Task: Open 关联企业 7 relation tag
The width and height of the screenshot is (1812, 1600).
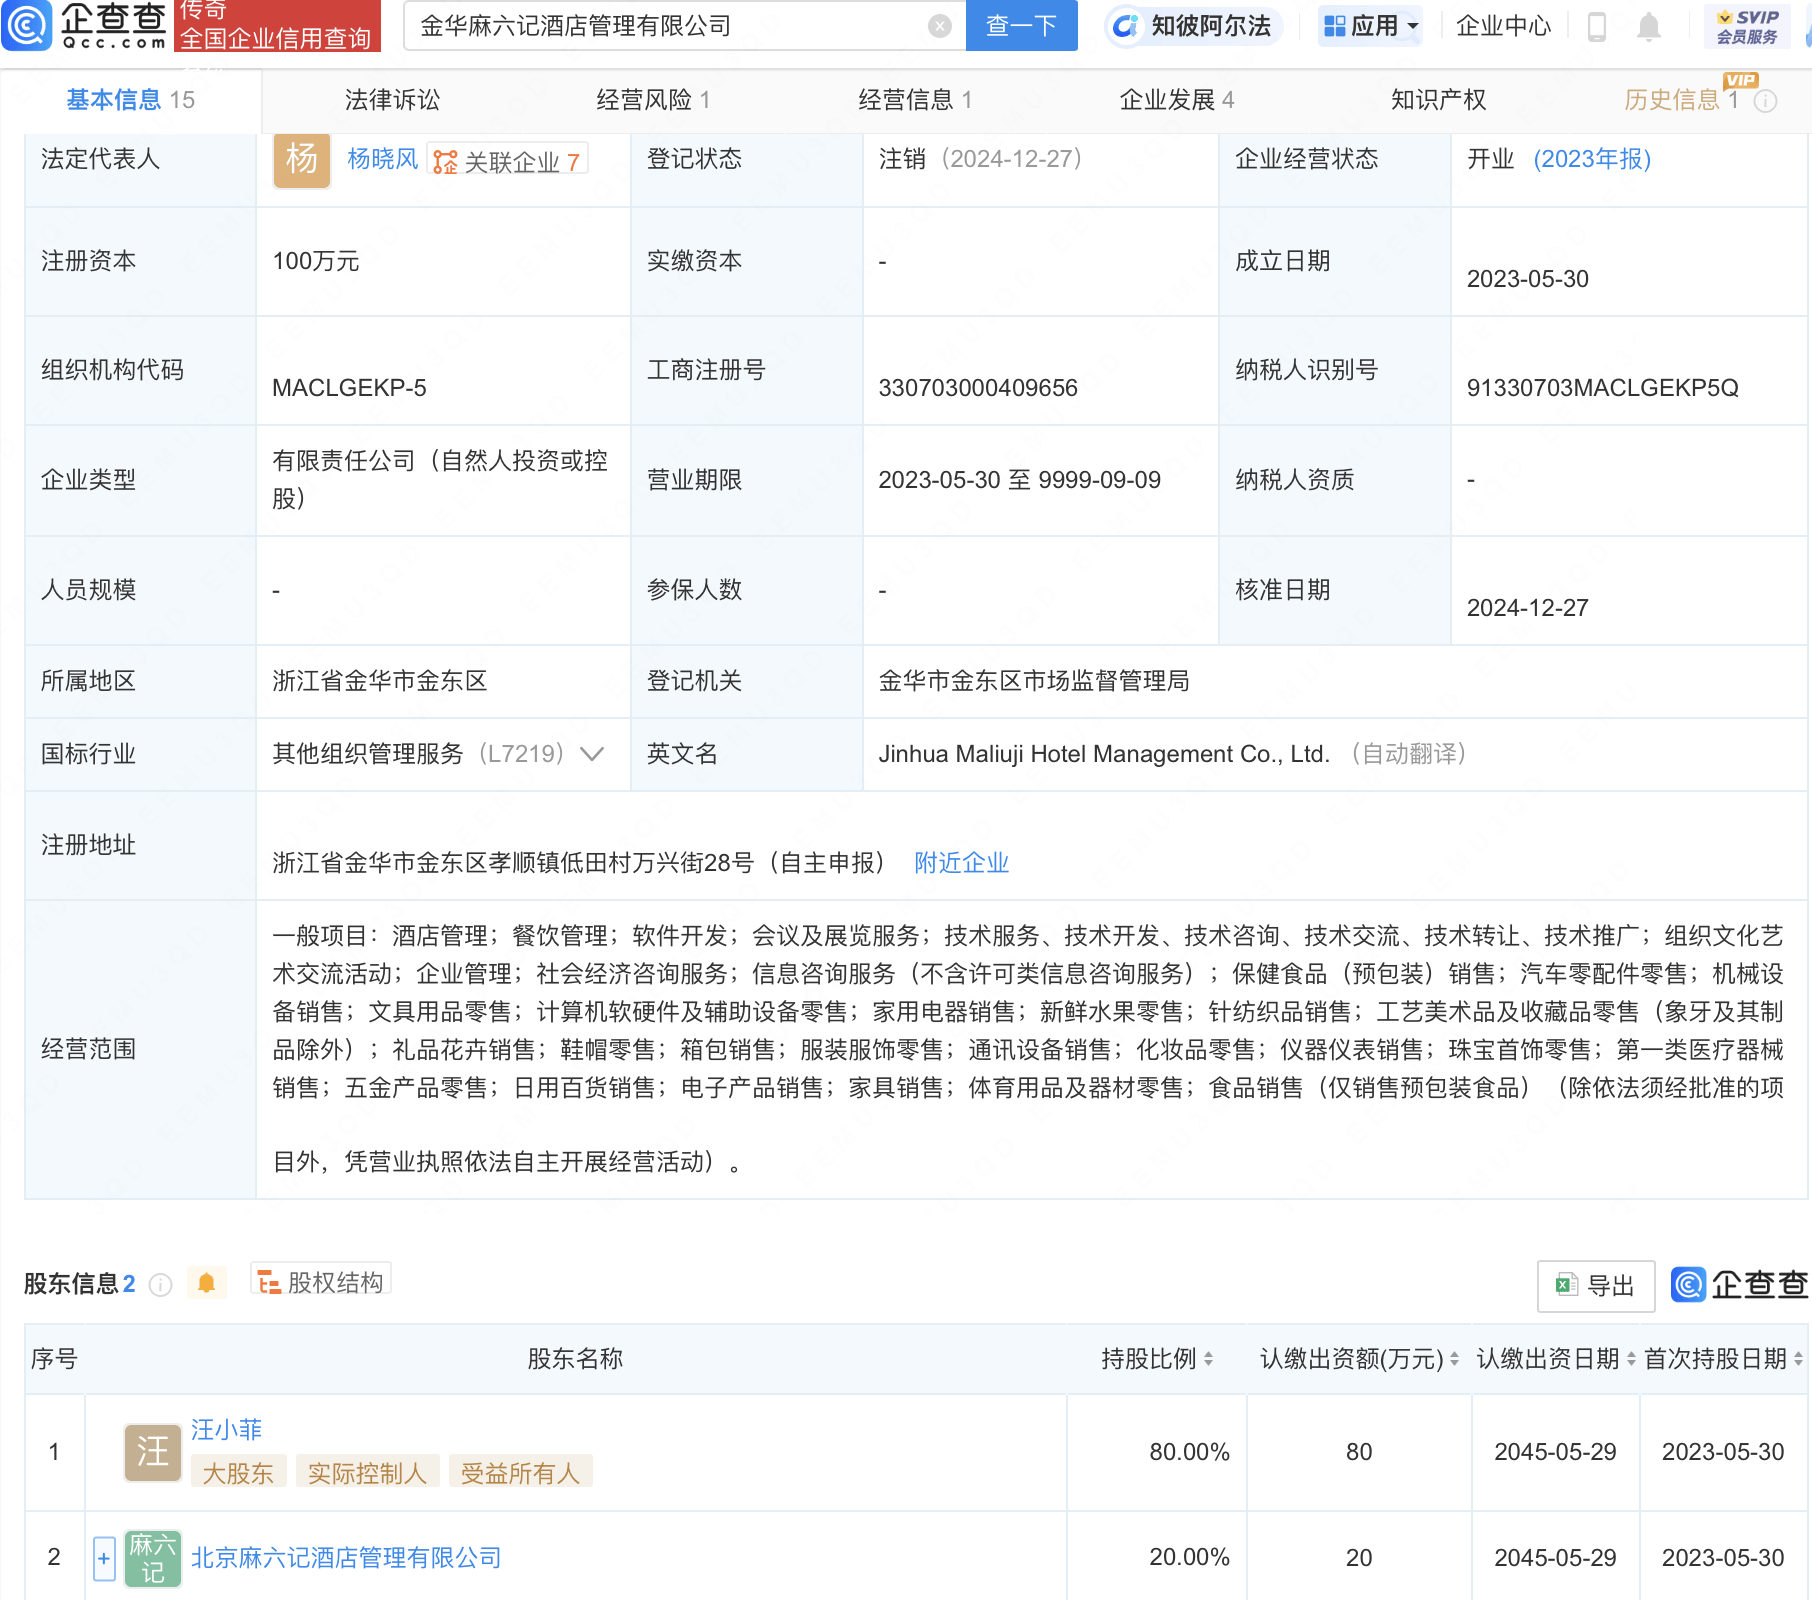Action: 507,161
